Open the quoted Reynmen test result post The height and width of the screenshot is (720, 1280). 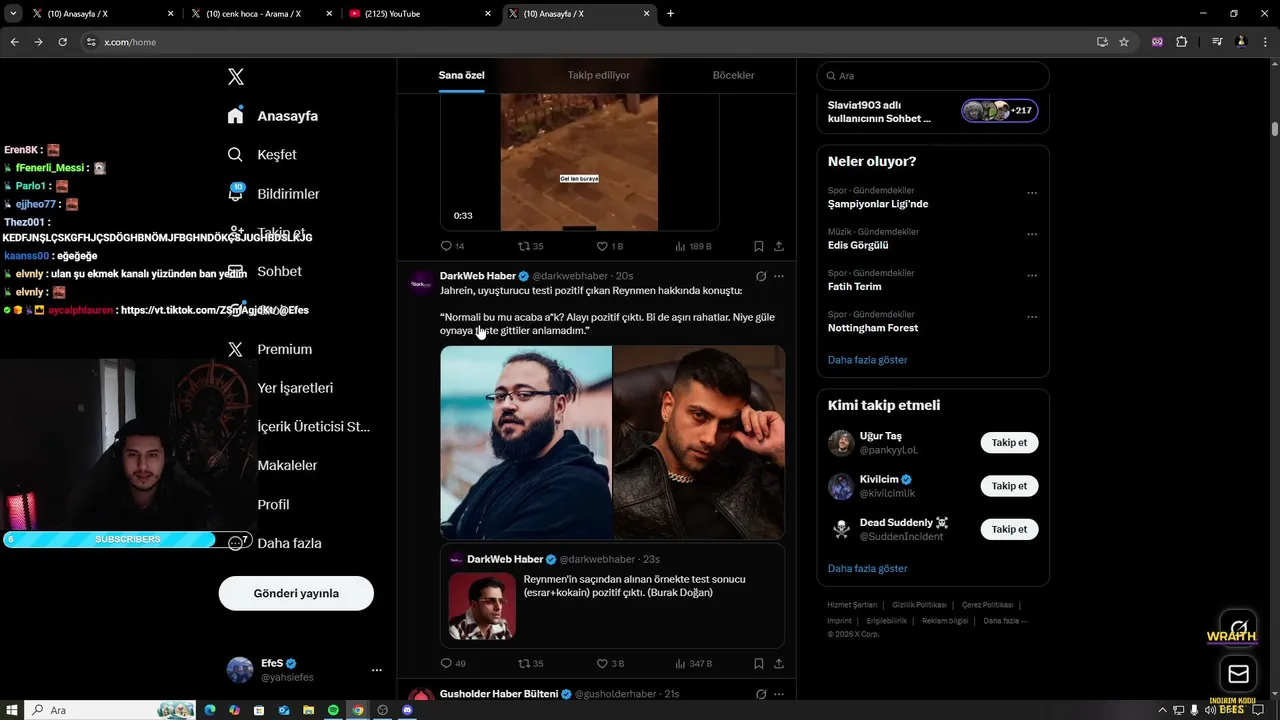tap(612, 596)
